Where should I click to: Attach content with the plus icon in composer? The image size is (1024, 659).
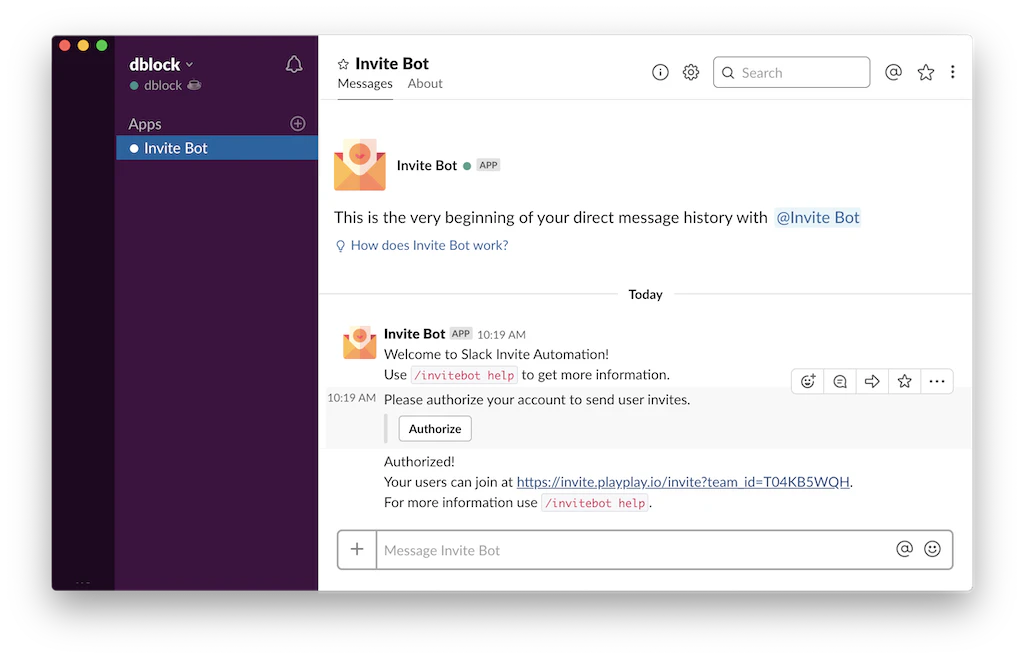click(357, 549)
